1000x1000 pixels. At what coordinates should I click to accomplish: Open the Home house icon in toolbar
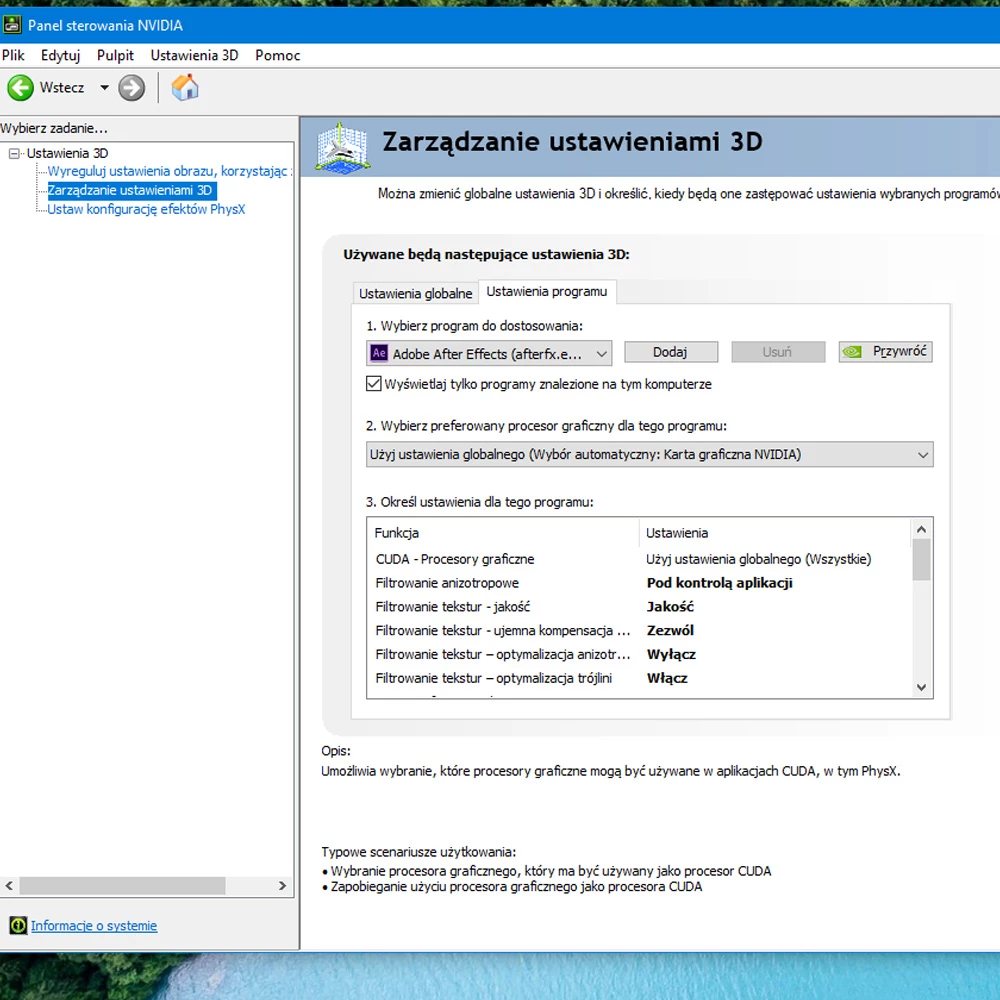(185, 87)
